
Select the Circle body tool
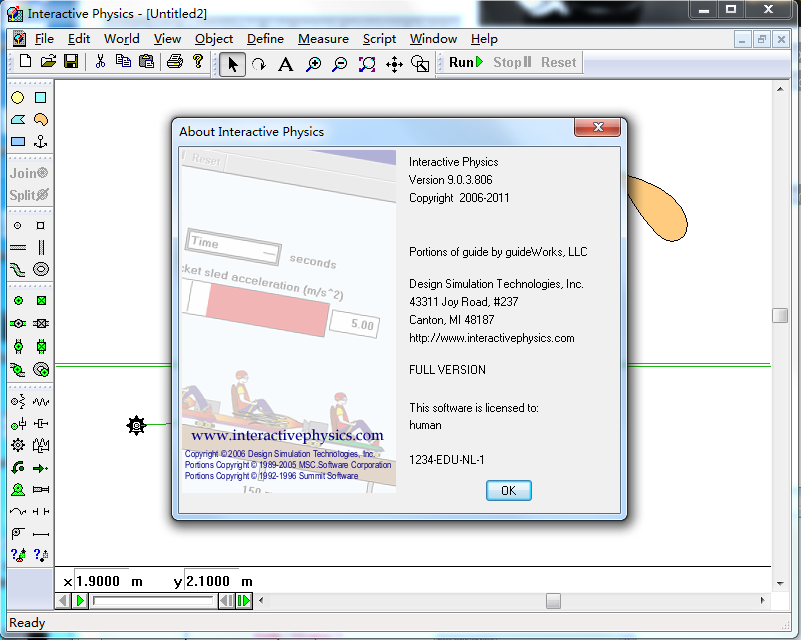tap(18, 98)
